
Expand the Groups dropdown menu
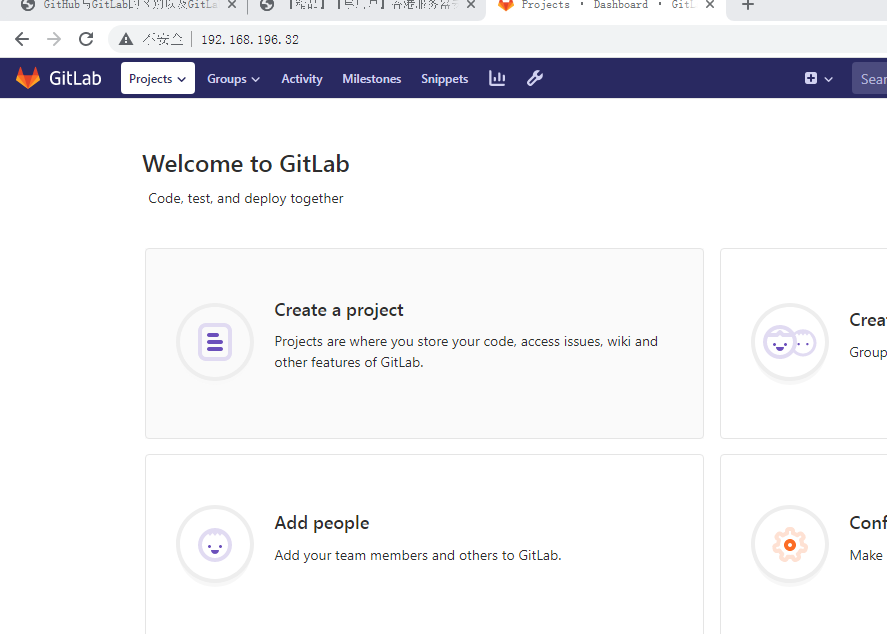[233, 79]
